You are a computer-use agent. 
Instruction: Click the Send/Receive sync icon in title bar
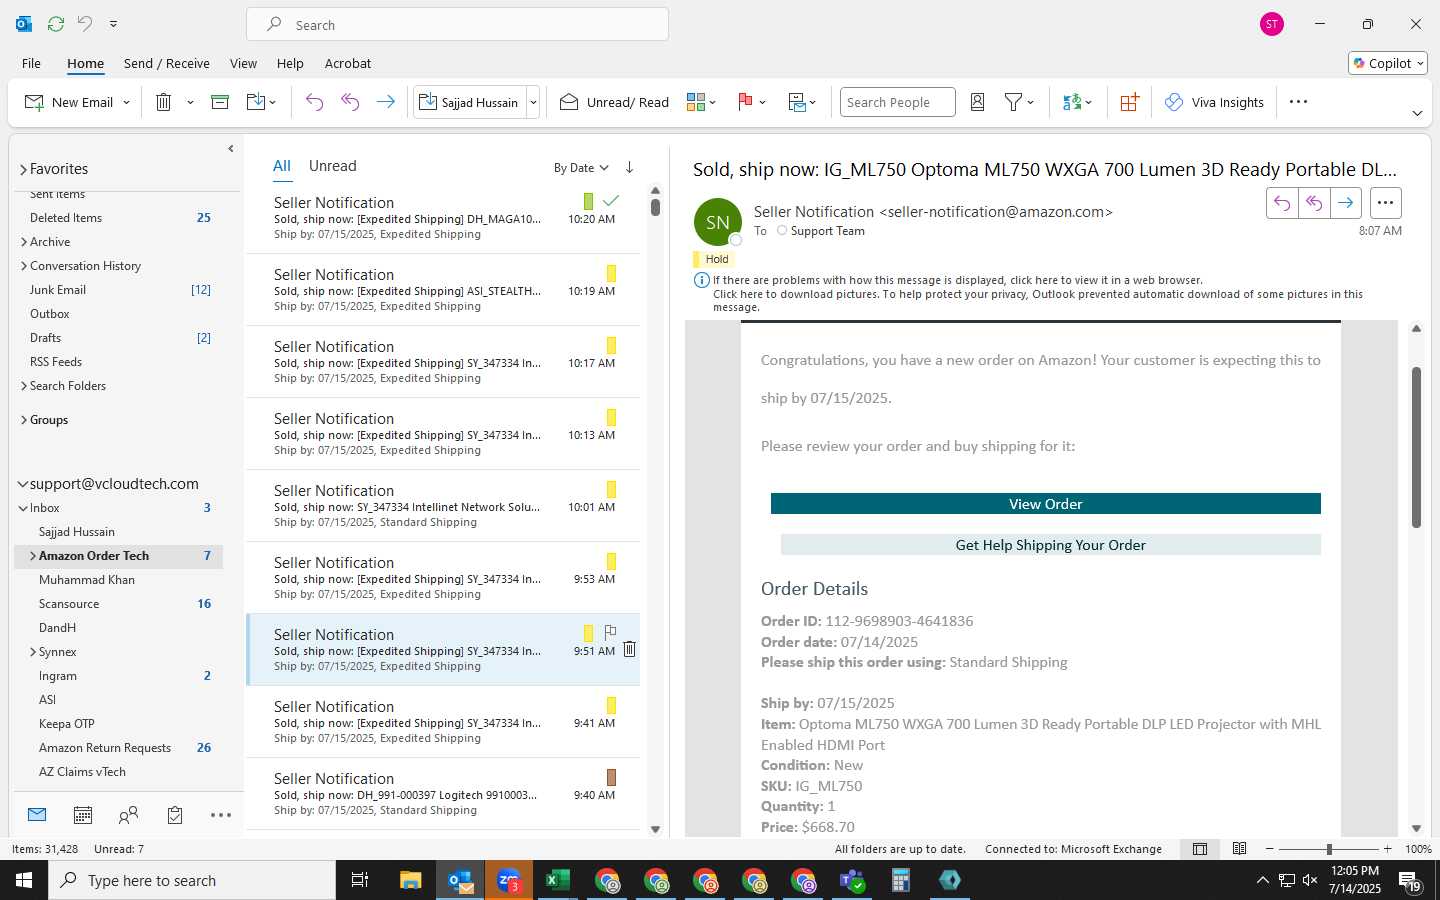(x=56, y=24)
